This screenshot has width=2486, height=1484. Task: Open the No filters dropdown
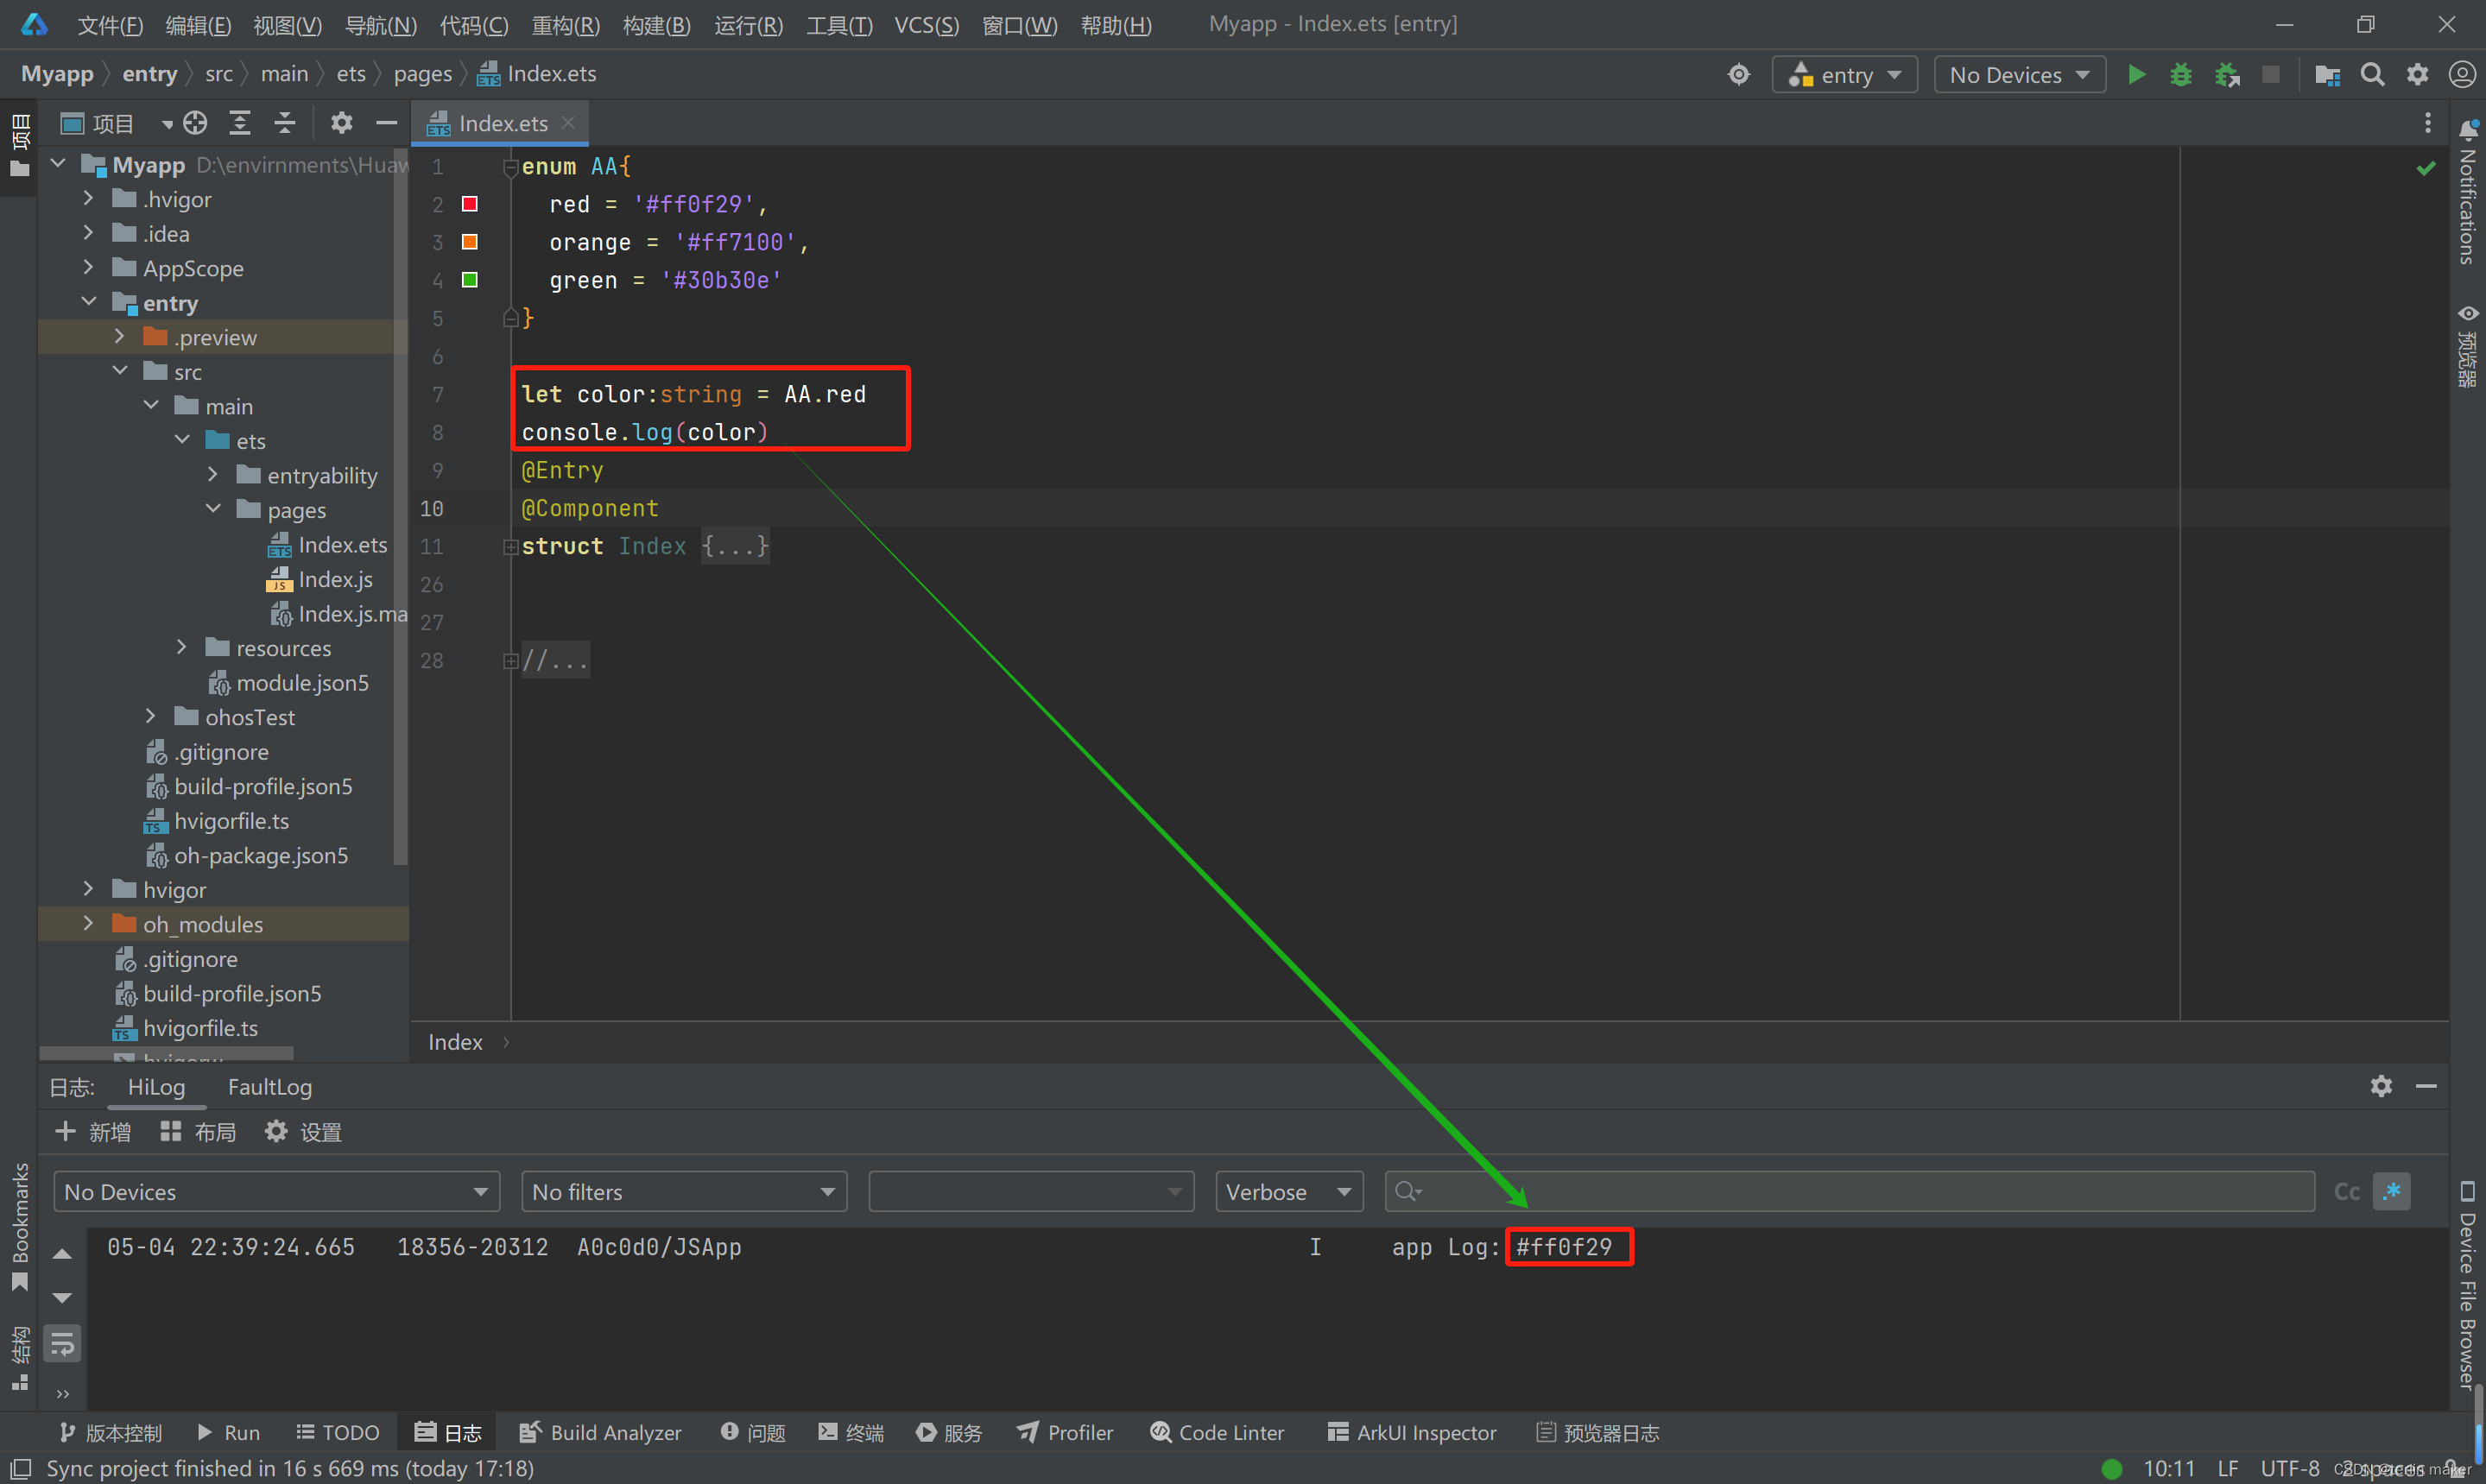point(683,1191)
